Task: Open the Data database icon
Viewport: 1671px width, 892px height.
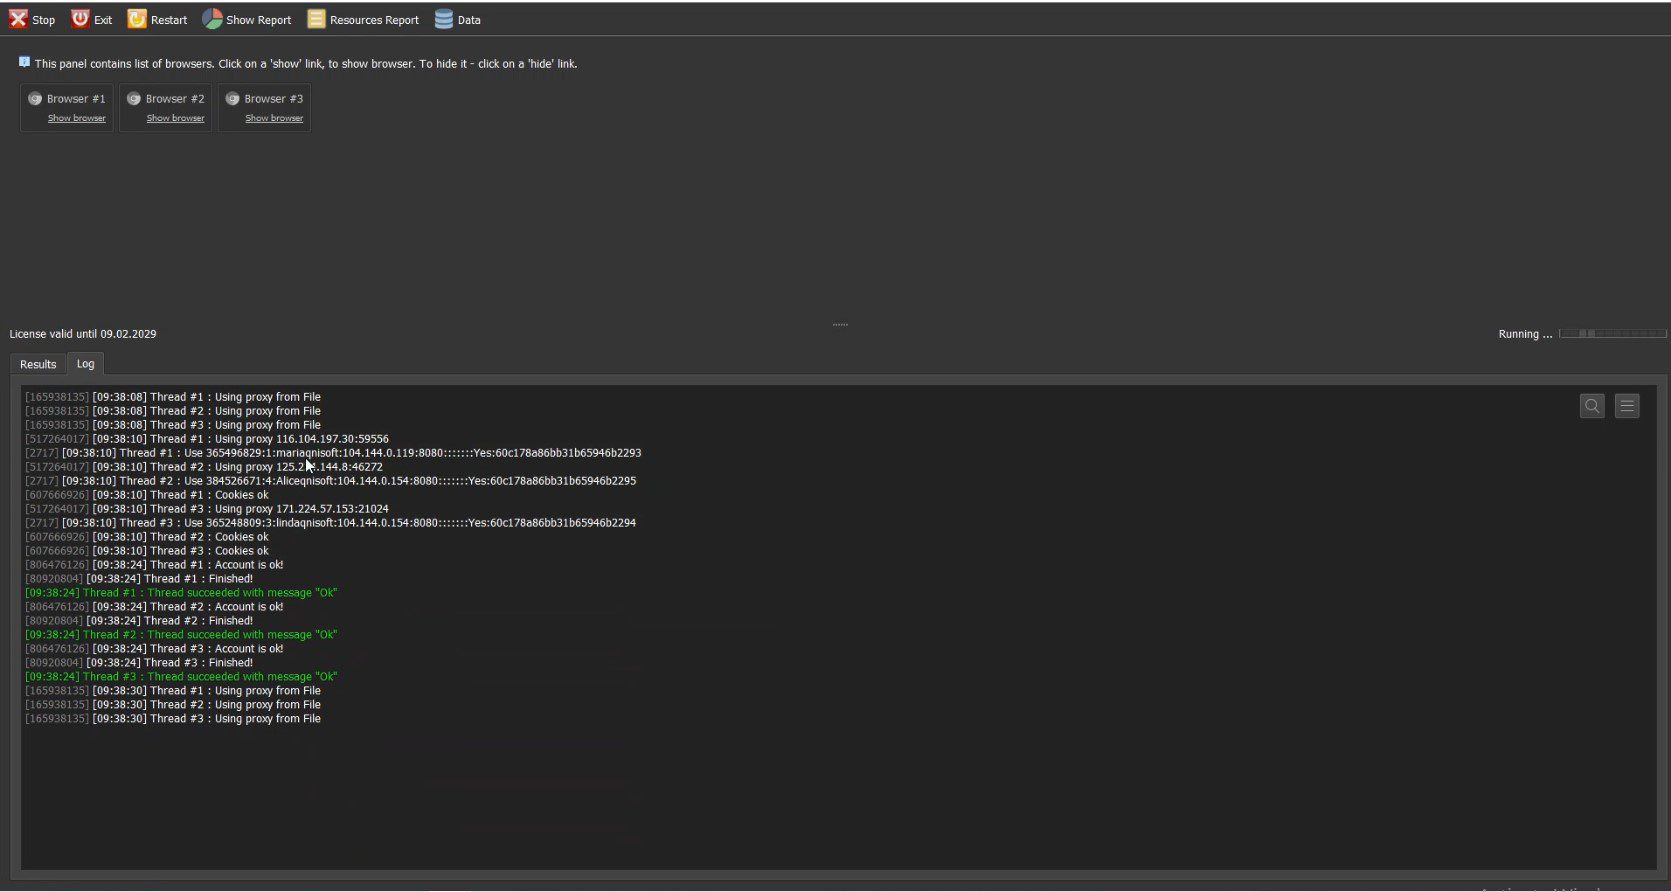Action: (x=444, y=19)
